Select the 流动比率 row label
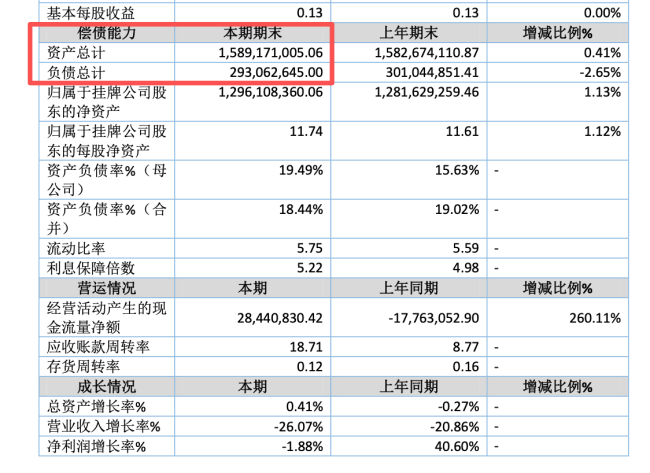Screen dimensions: 650x473 [x=76, y=248]
